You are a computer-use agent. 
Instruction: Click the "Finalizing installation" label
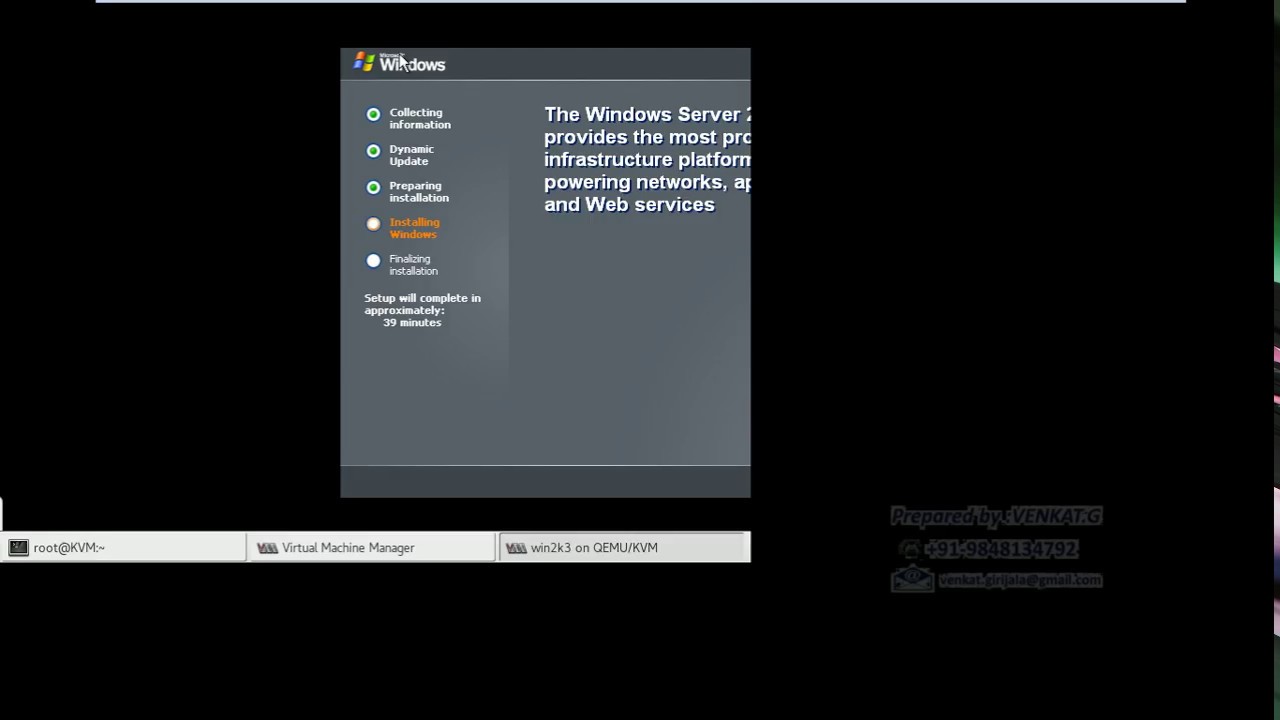tap(413, 265)
